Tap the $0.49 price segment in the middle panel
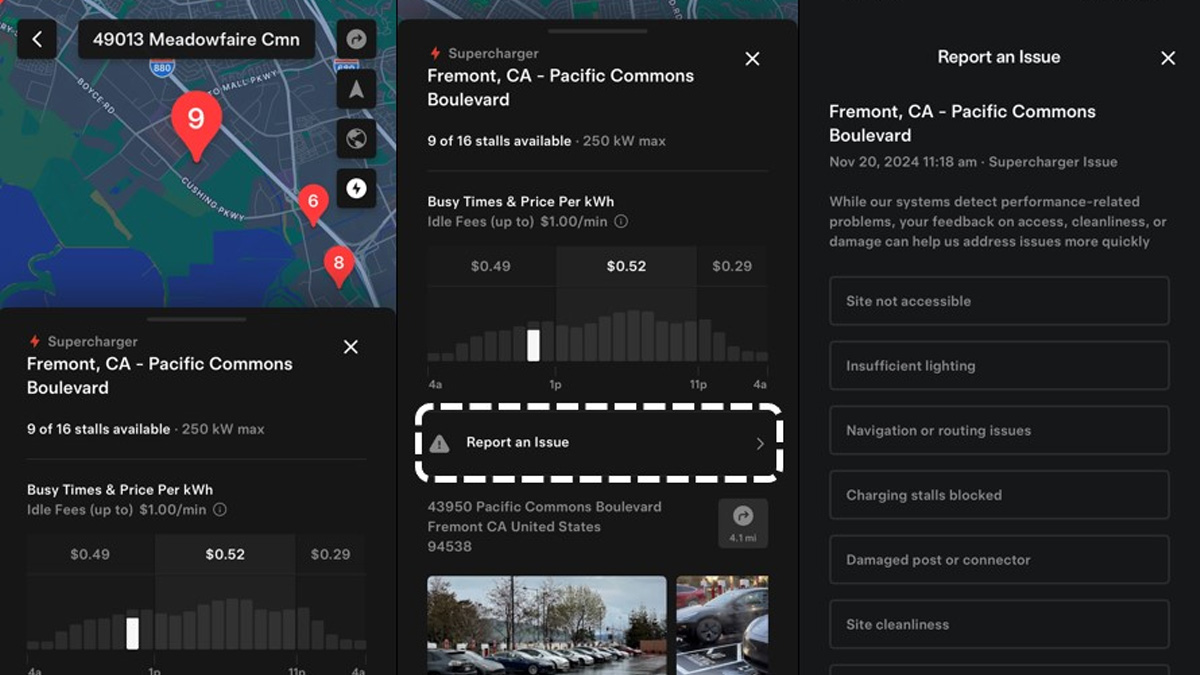The image size is (1200, 675). coord(491,266)
